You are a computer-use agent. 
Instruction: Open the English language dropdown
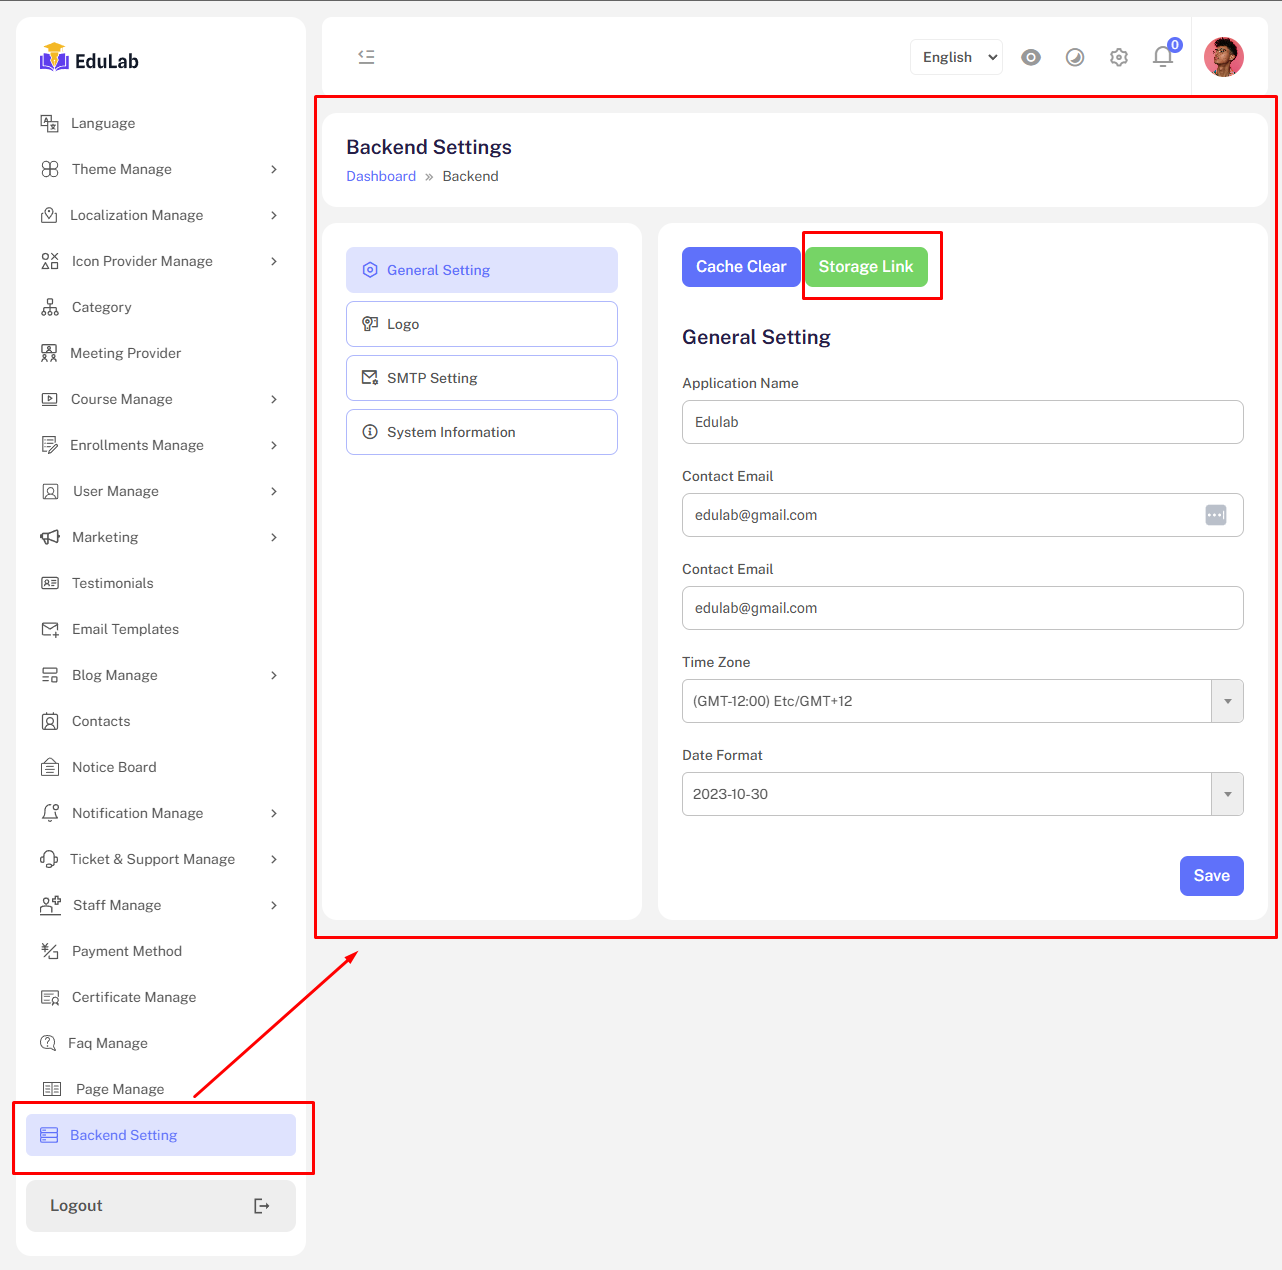click(956, 57)
